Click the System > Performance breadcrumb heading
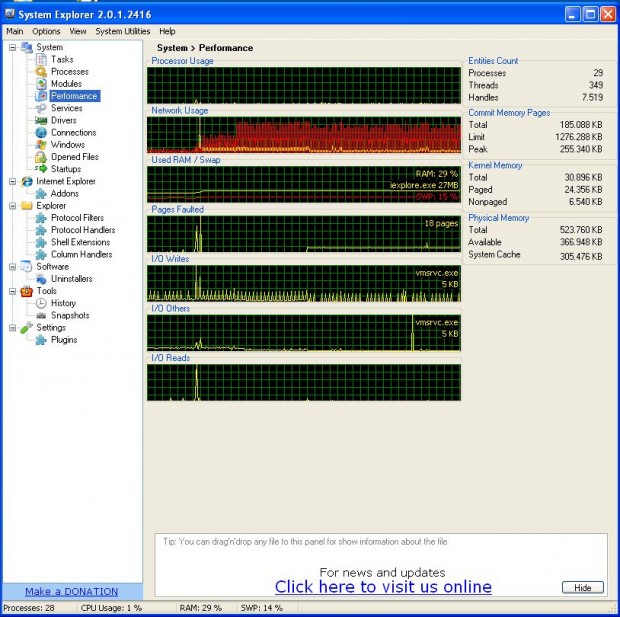This screenshot has width=620, height=617. (x=205, y=48)
